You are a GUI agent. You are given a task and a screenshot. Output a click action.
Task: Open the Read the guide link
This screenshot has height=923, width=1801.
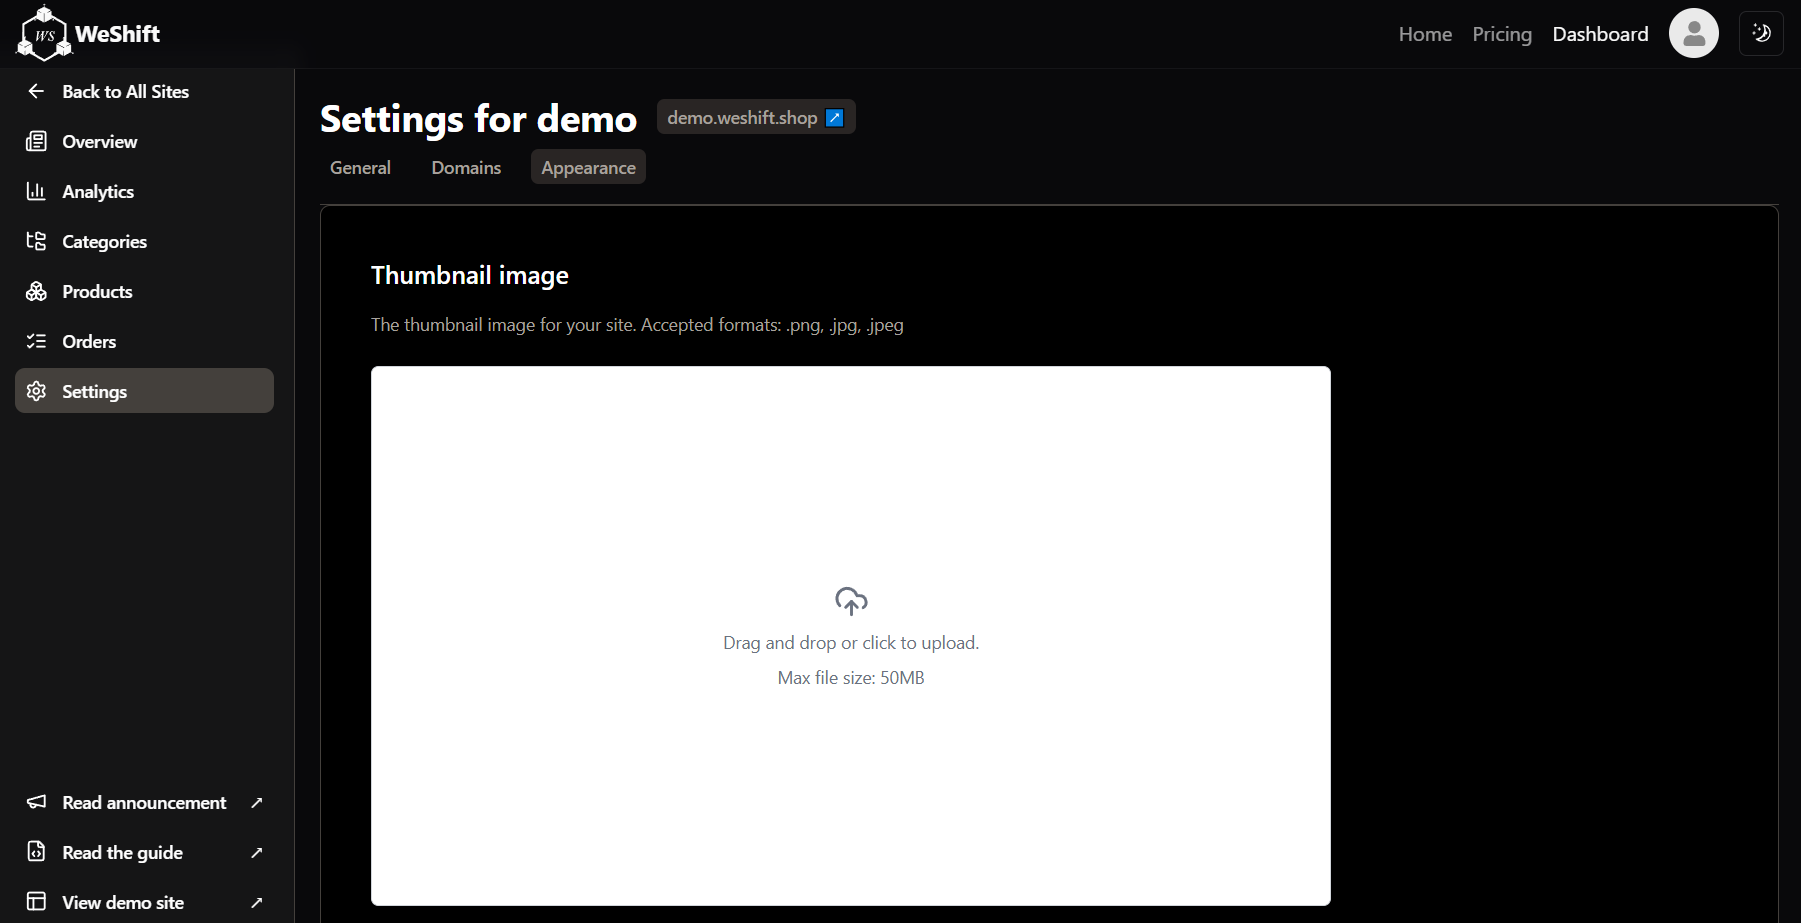[144, 852]
